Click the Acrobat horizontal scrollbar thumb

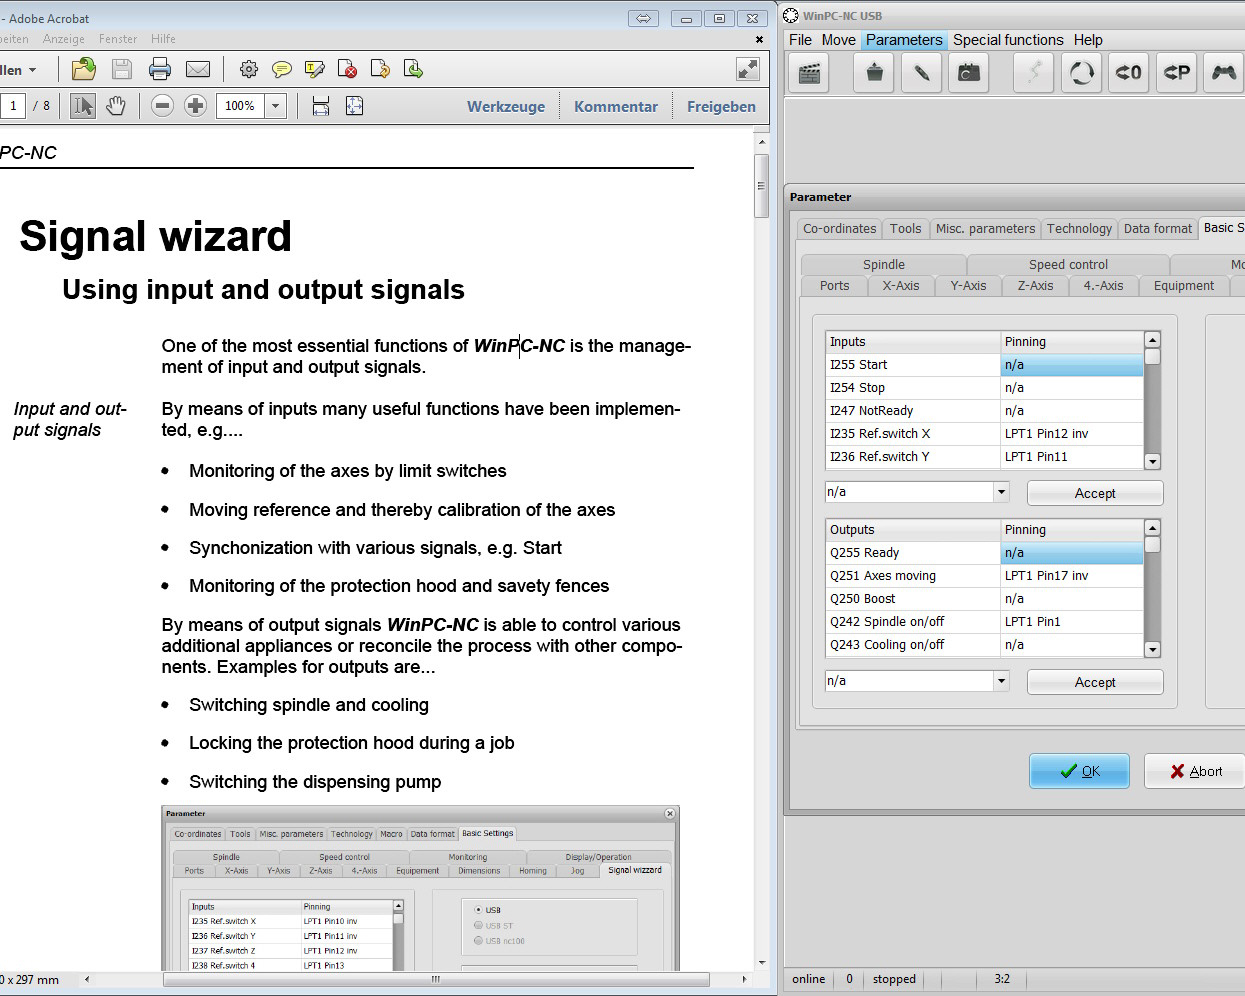point(436,979)
